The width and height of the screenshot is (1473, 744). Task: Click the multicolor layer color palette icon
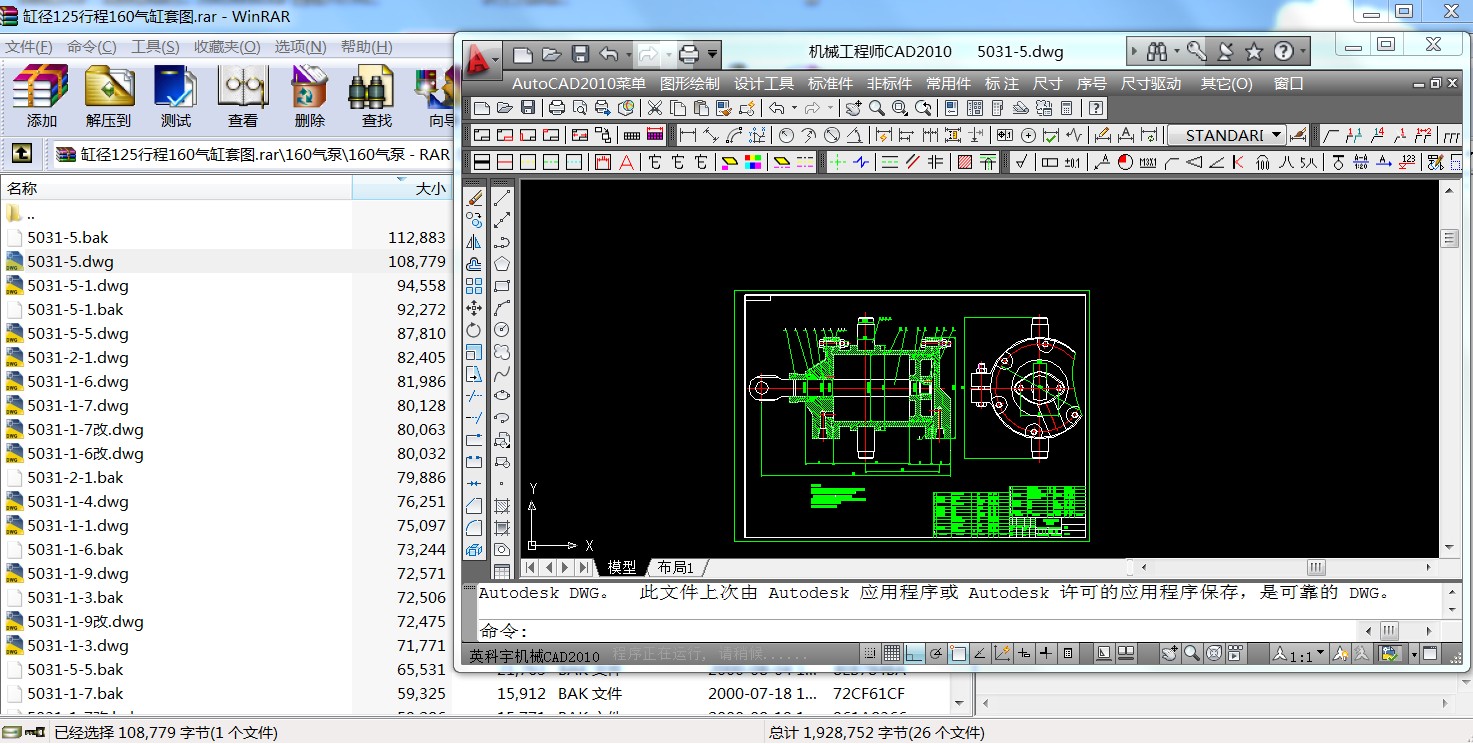pyautogui.click(x=754, y=162)
